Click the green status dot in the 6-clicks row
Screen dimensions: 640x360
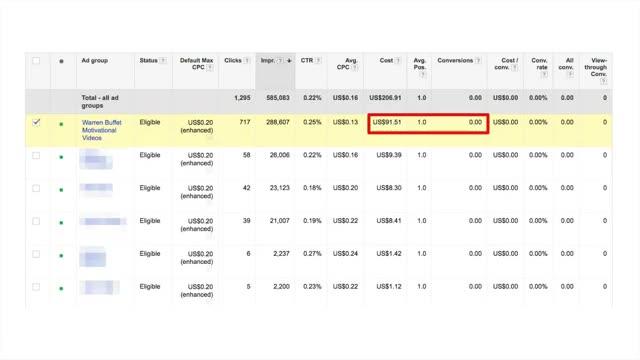click(61, 256)
